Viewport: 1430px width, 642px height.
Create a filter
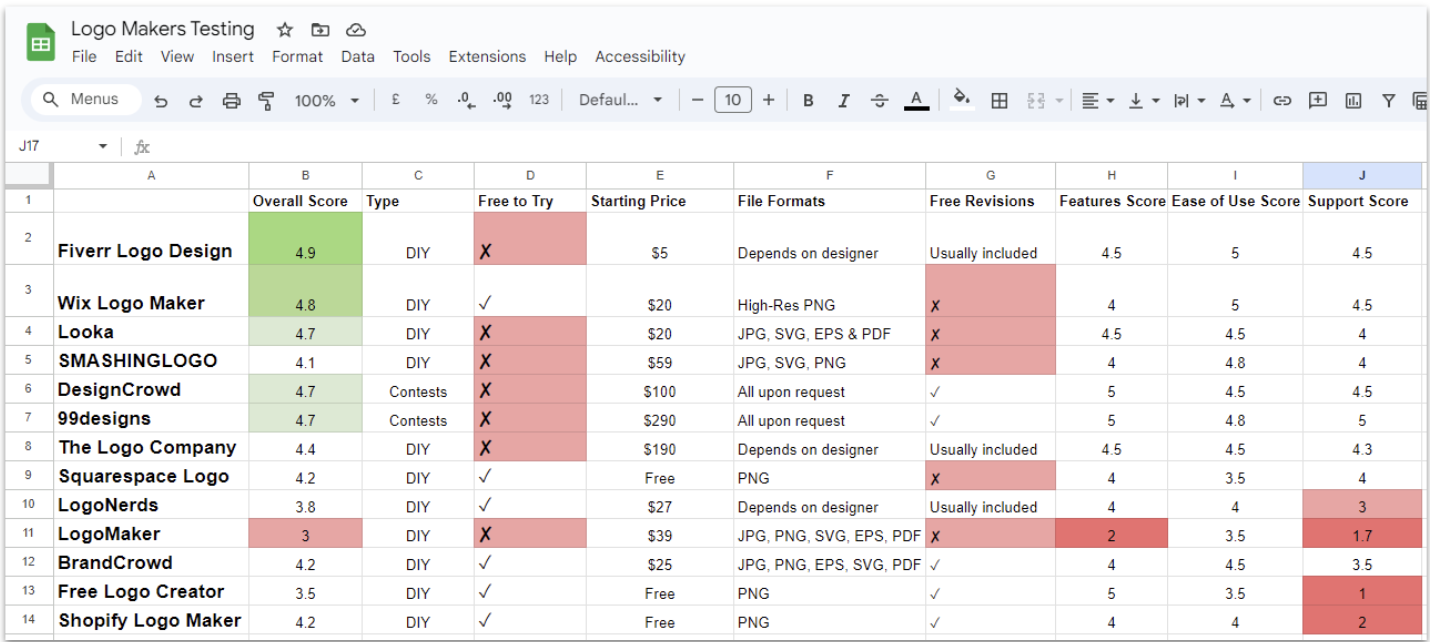coord(1388,99)
